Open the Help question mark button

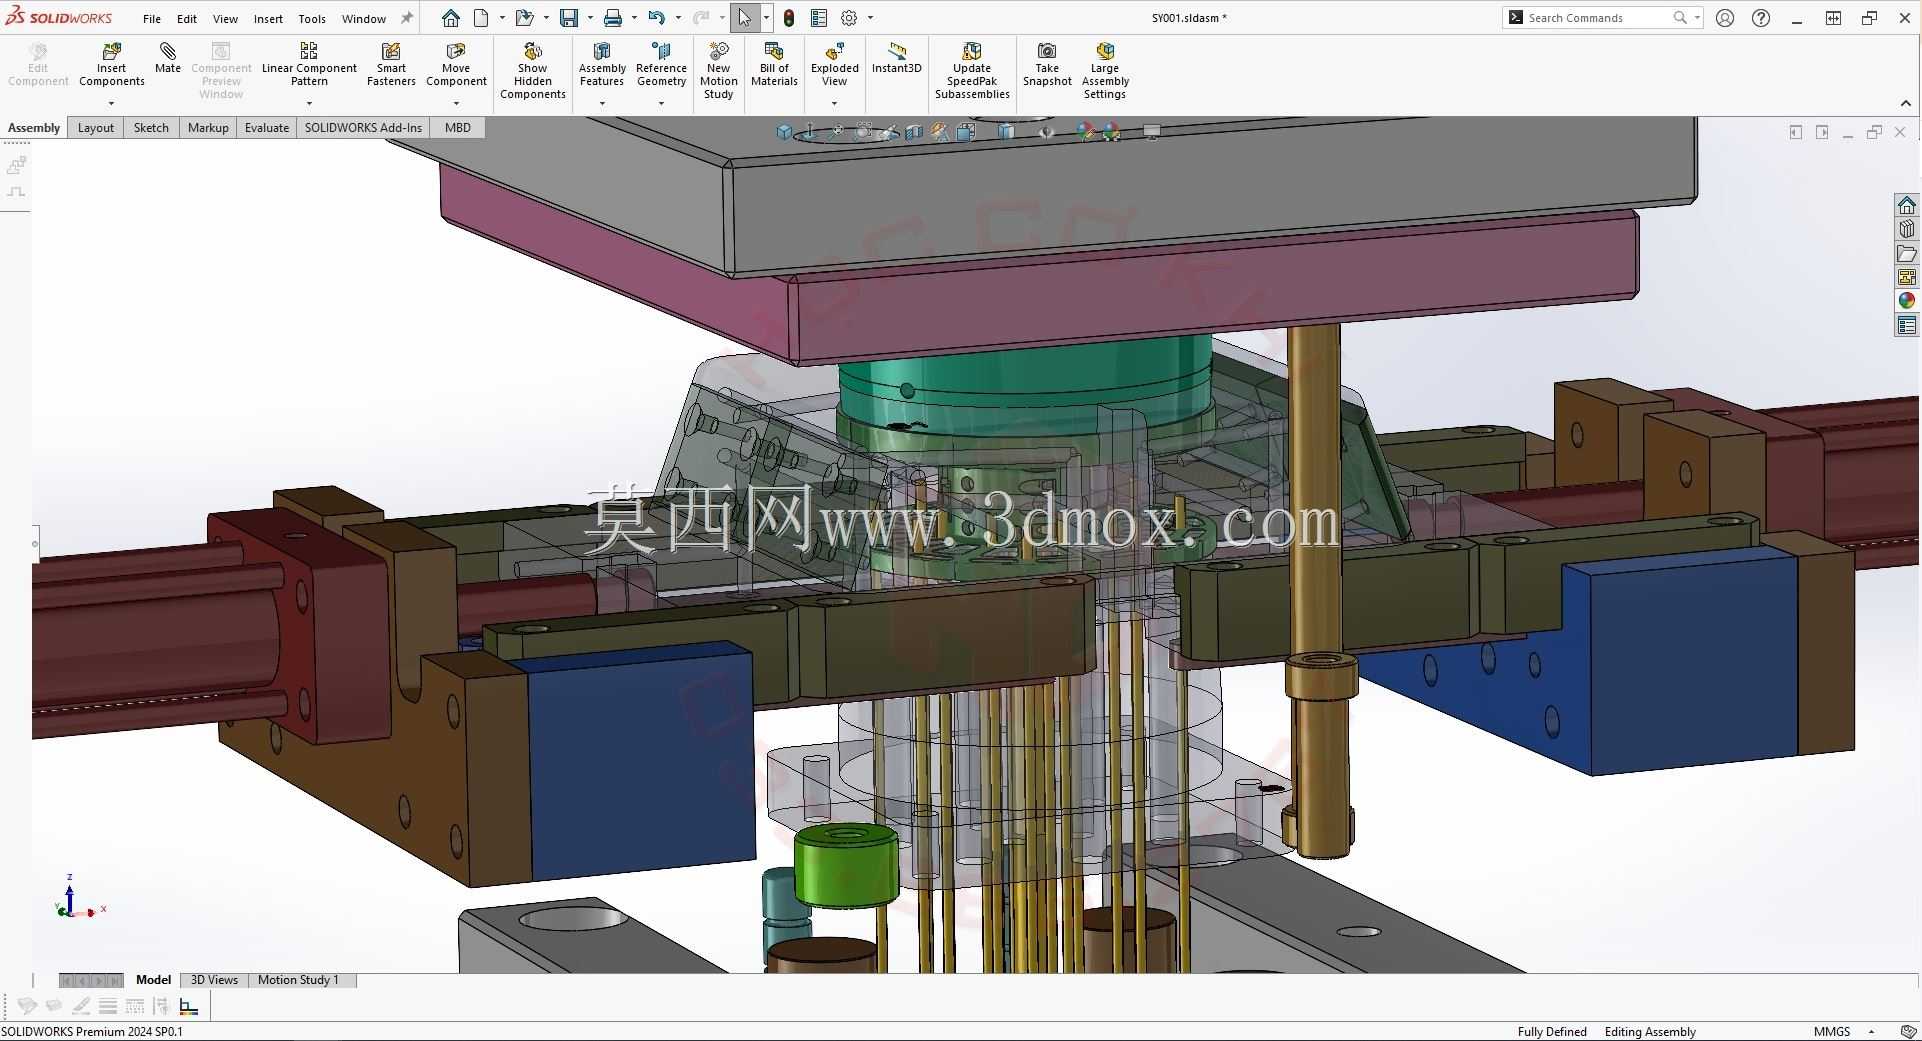pos(1761,18)
